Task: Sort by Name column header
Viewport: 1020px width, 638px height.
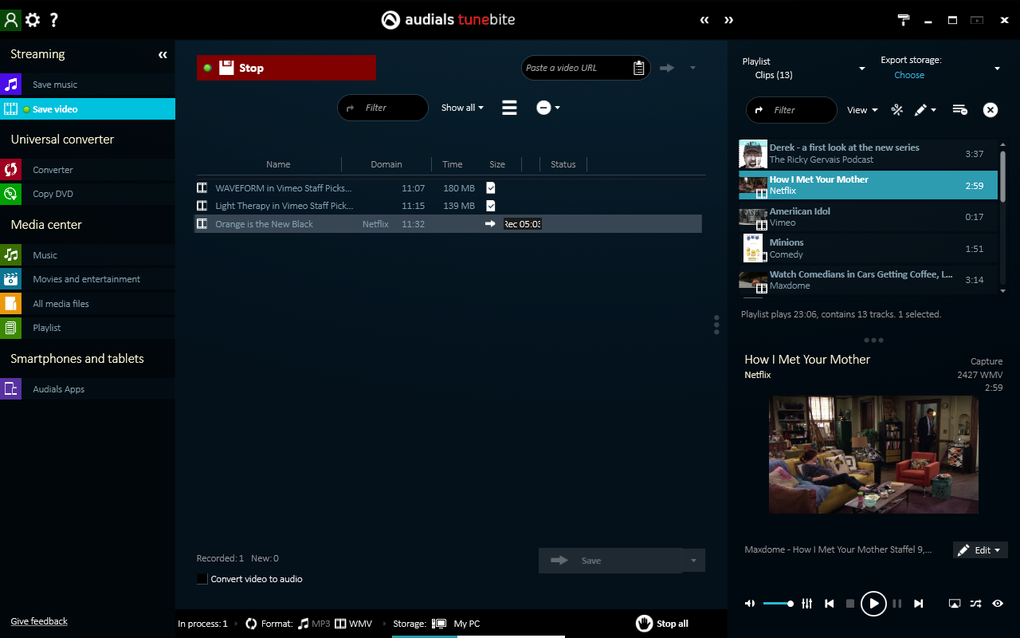Action: pyautogui.click(x=278, y=165)
